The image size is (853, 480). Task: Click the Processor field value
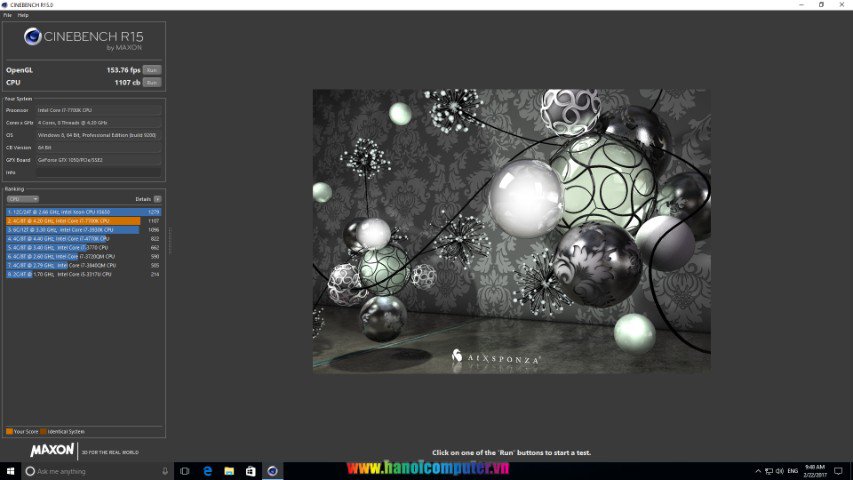click(x=98, y=110)
